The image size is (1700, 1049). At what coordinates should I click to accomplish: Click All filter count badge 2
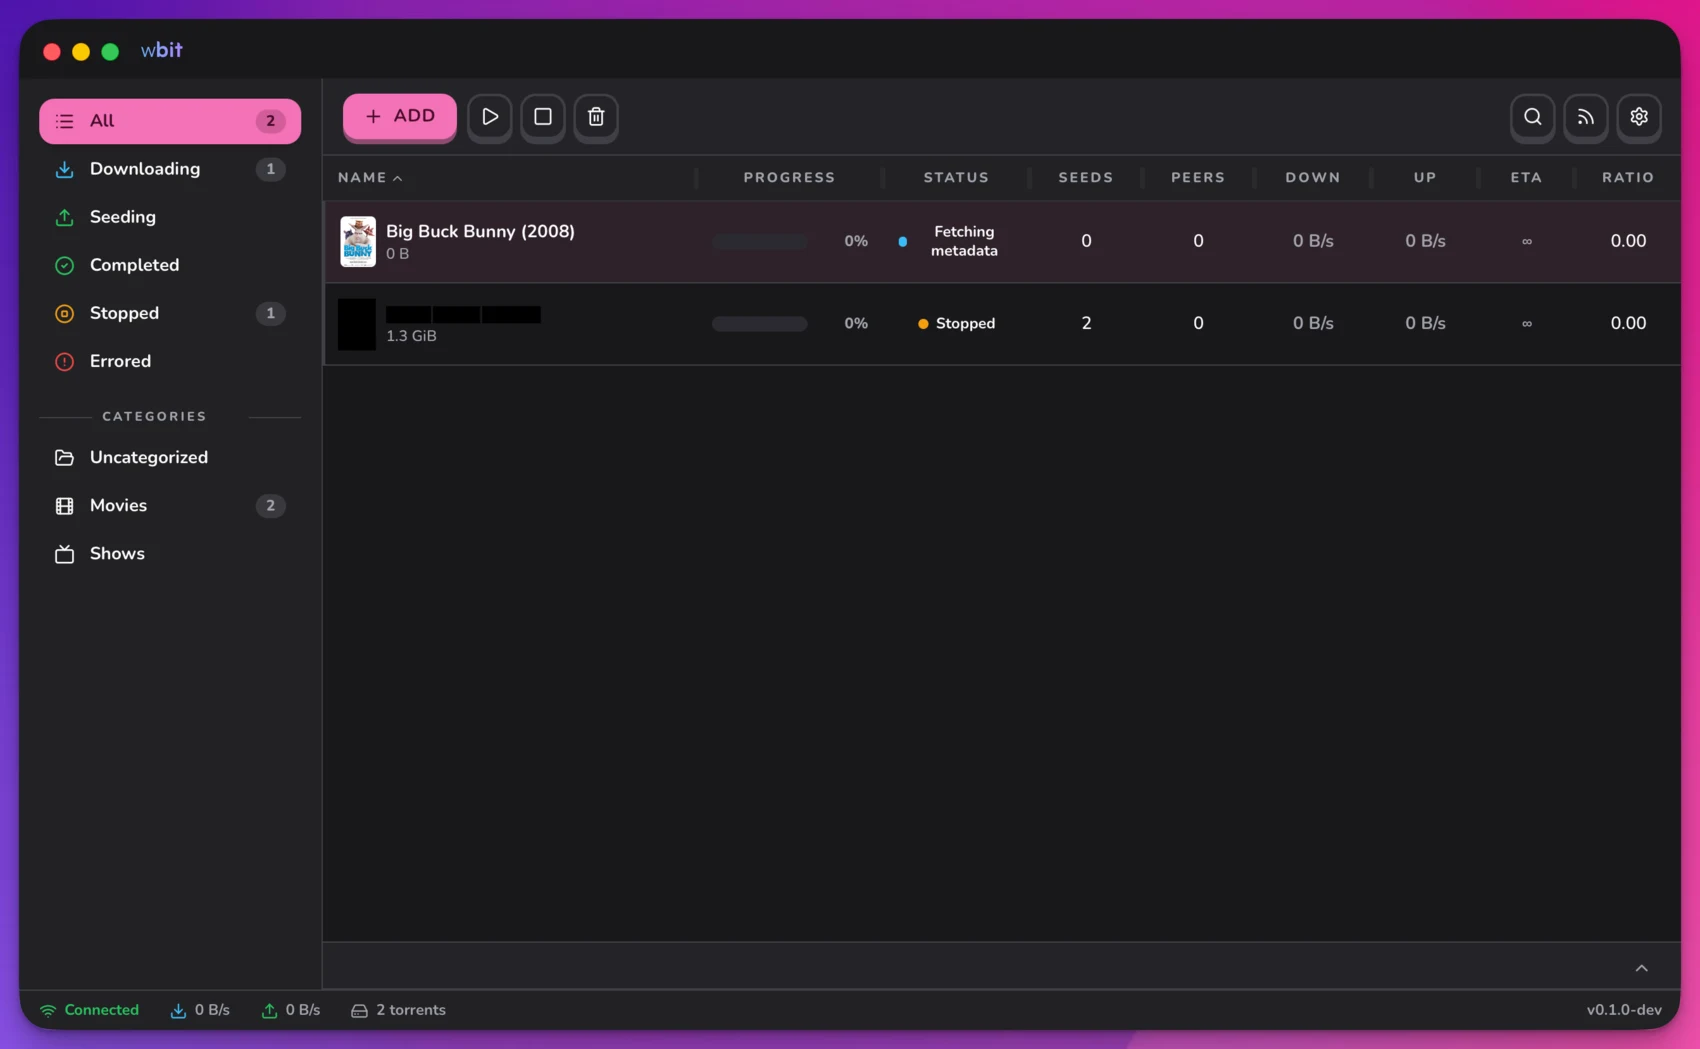270,121
